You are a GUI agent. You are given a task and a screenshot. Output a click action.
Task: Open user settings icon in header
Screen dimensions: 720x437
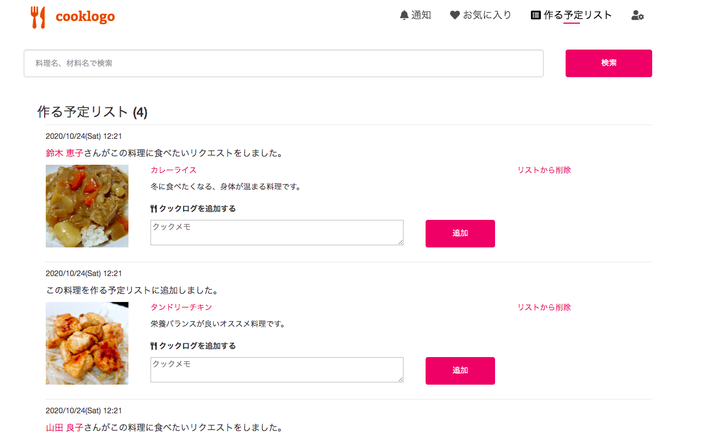coord(637,16)
